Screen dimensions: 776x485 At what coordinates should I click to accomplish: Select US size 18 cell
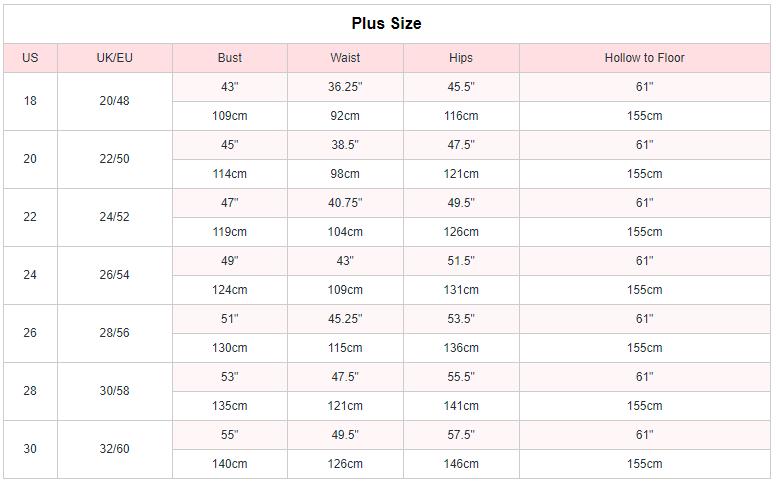pyautogui.click(x=30, y=101)
